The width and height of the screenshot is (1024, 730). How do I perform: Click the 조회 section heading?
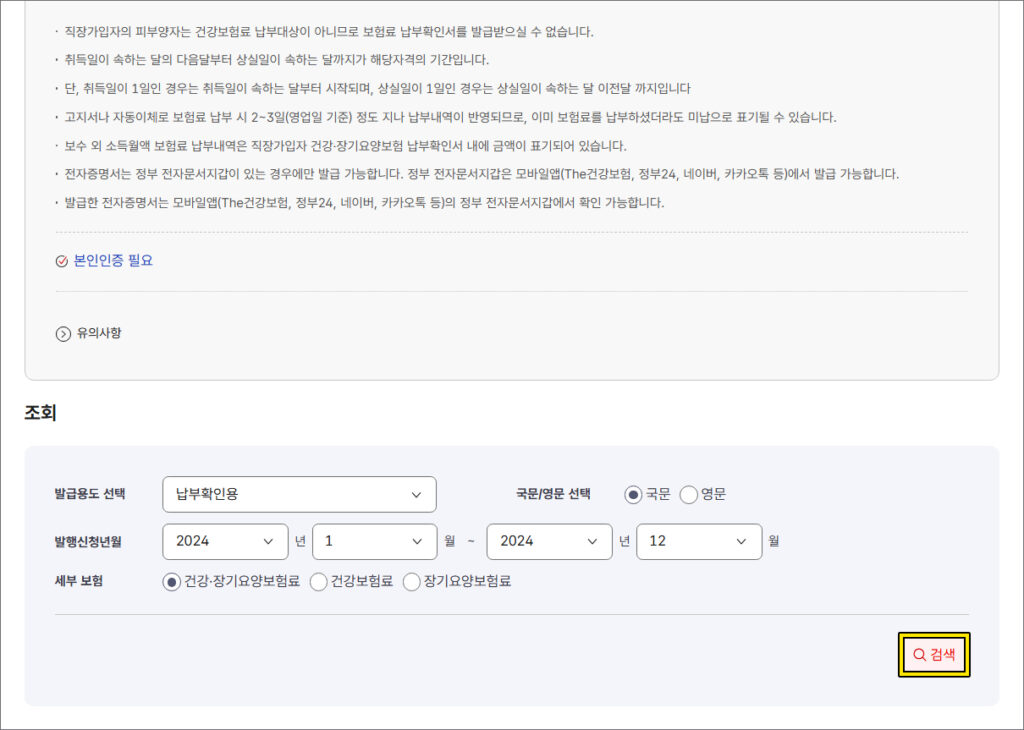pos(40,413)
